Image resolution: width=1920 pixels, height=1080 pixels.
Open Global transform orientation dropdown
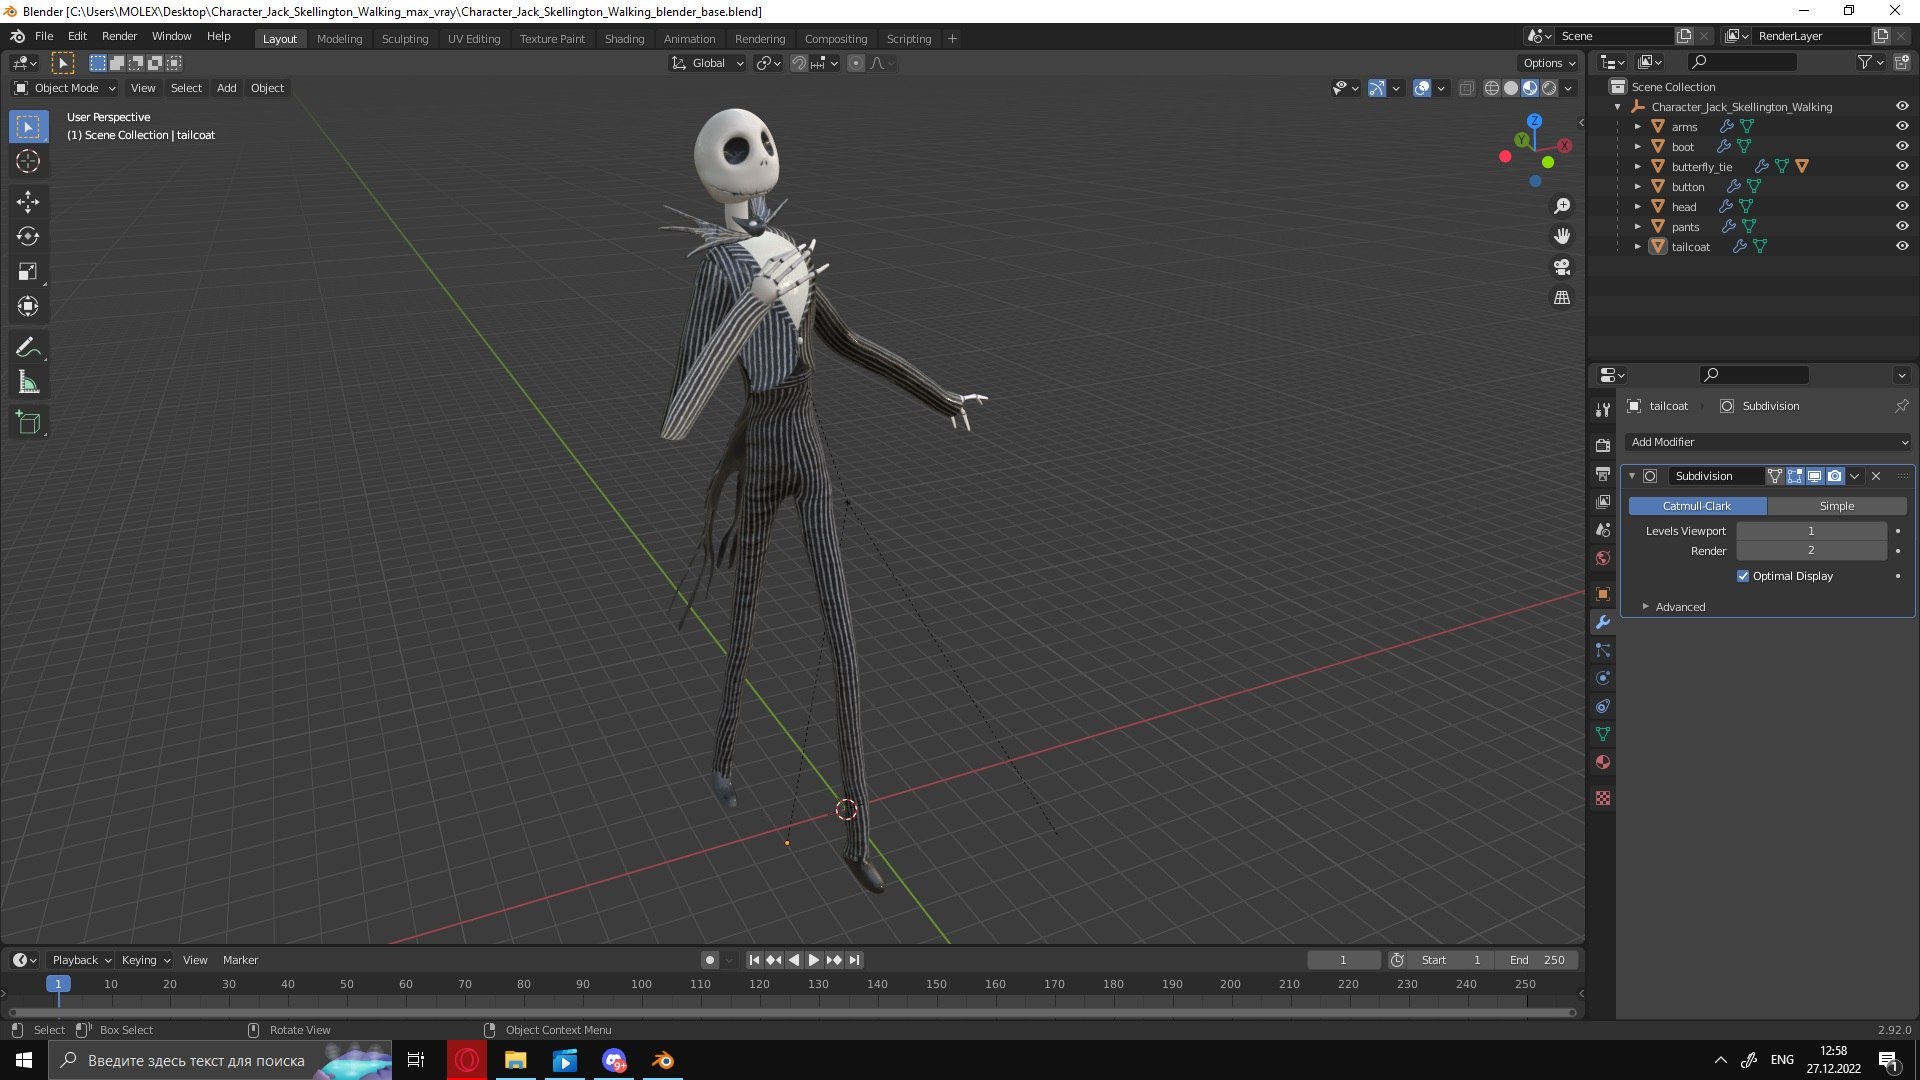[707, 63]
